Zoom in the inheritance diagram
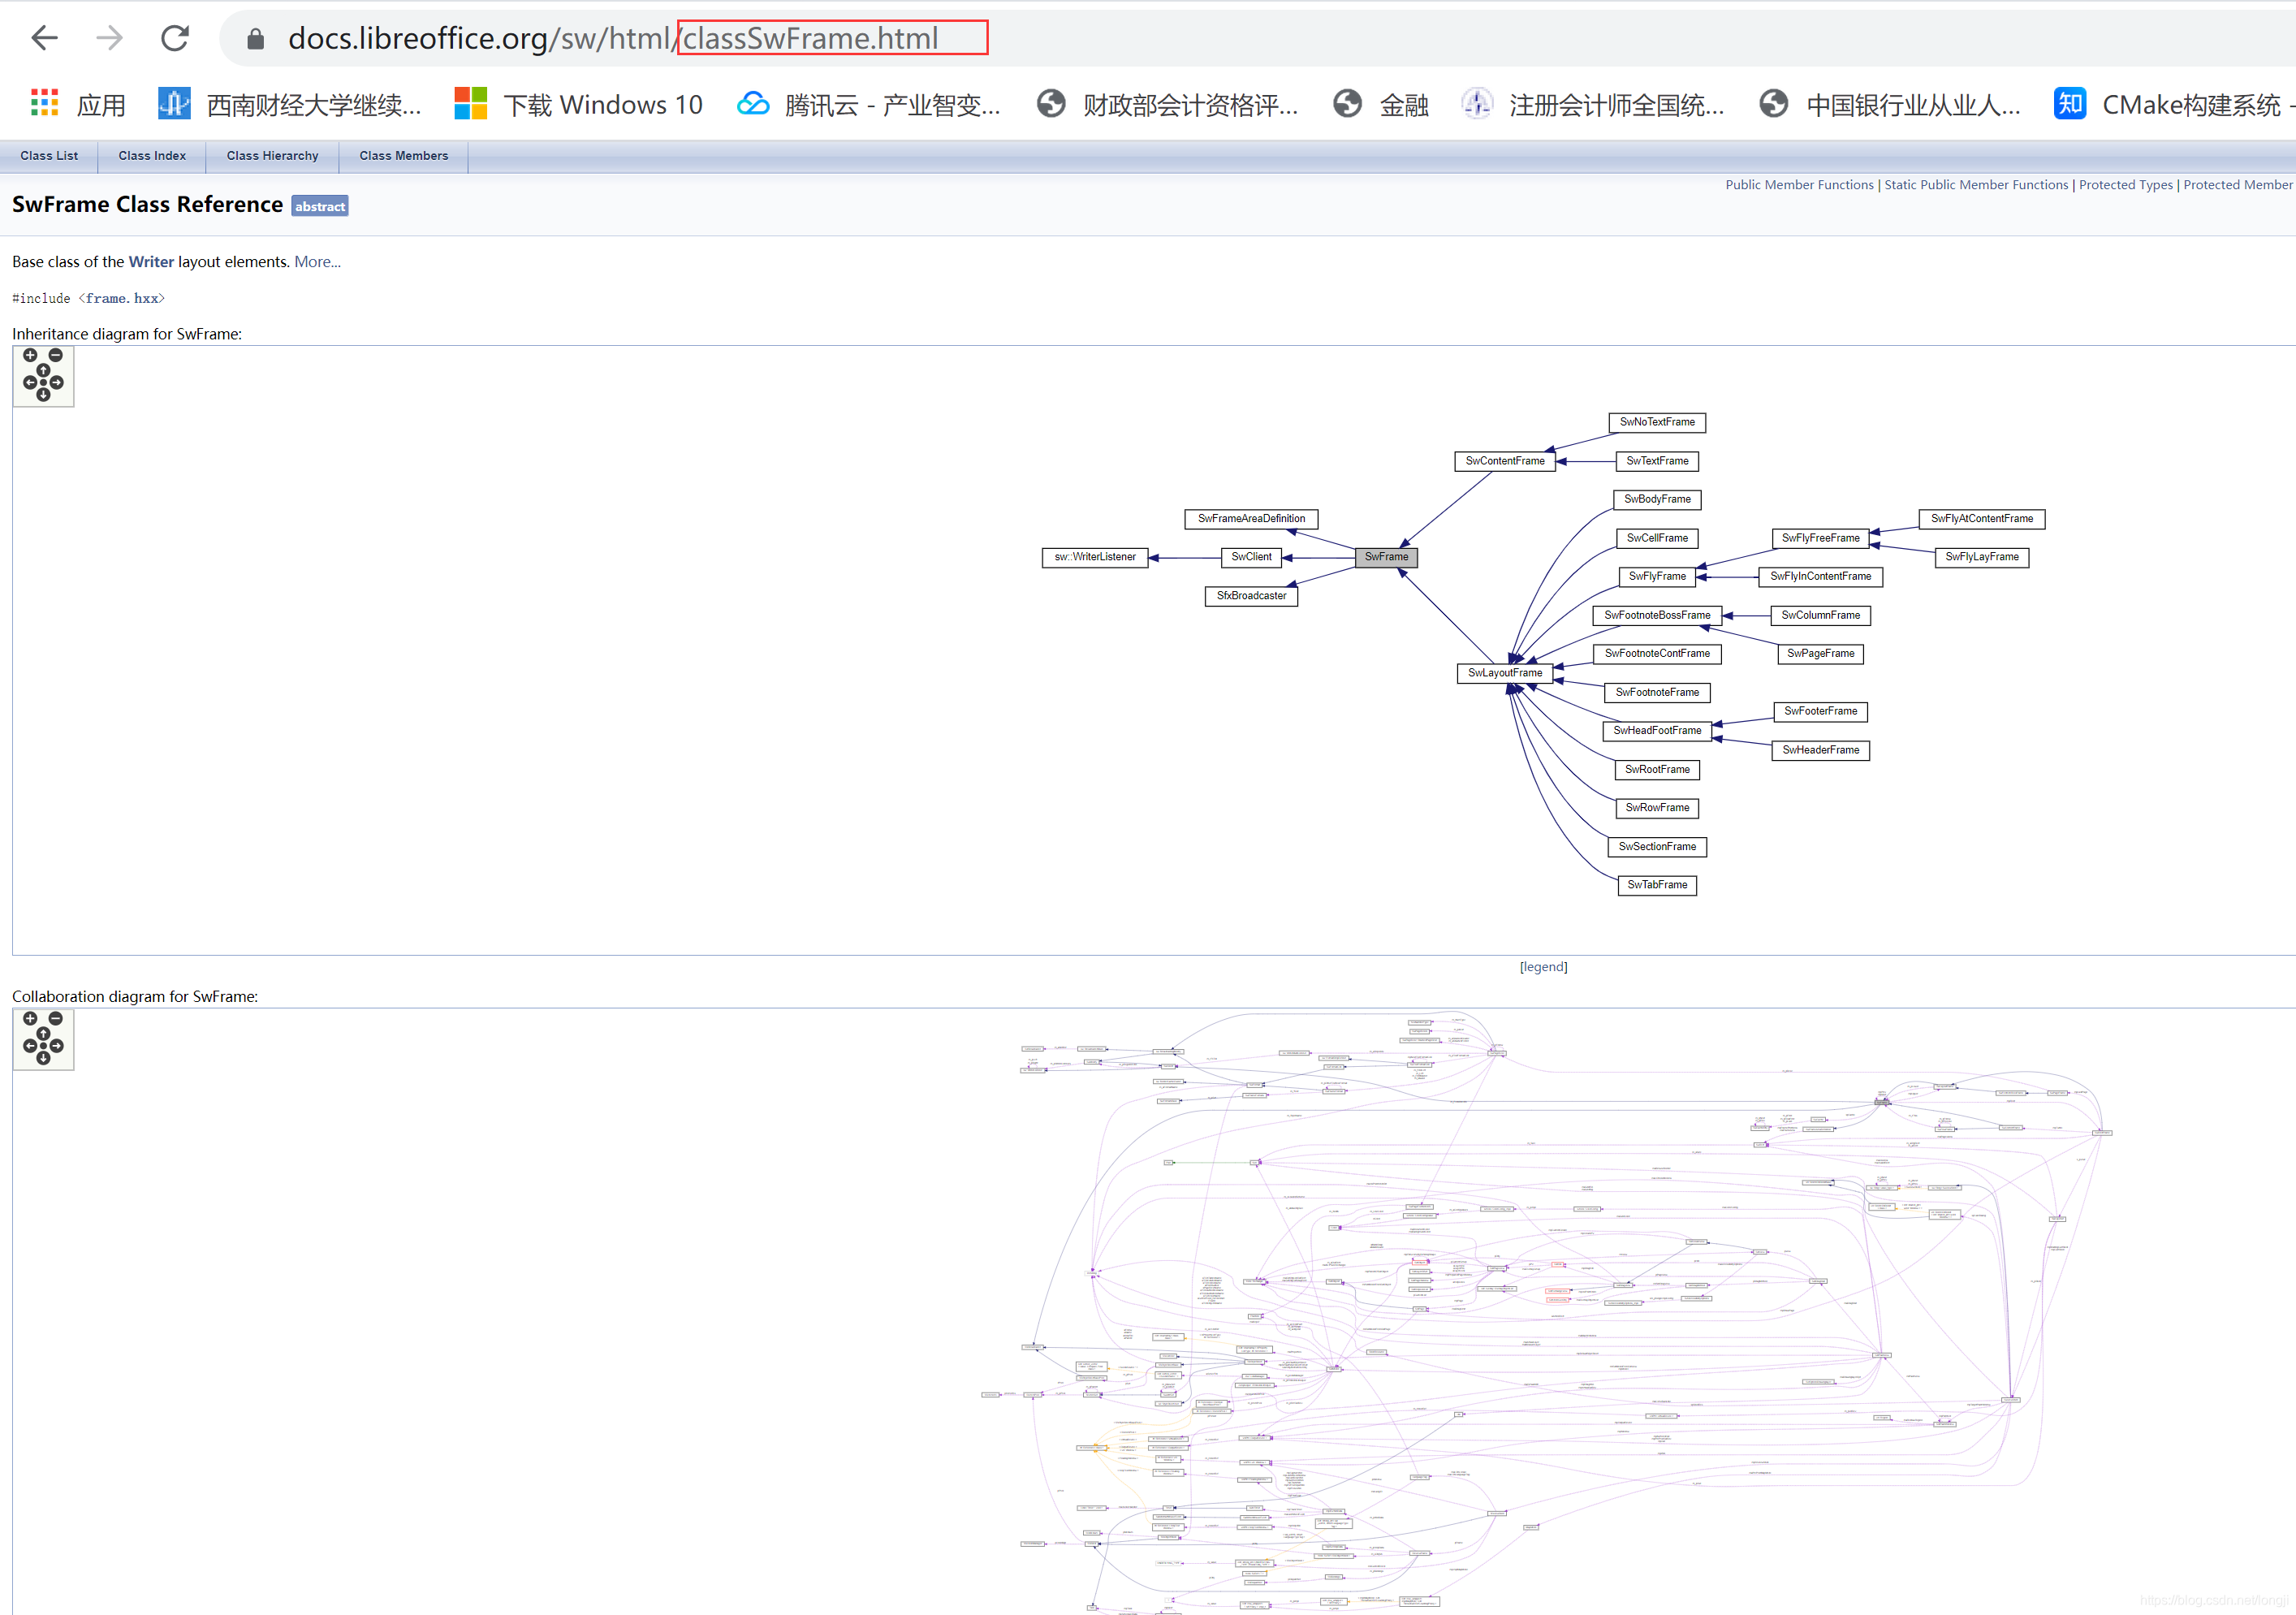The height and width of the screenshot is (1615, 2296). [x=30, y=355]
